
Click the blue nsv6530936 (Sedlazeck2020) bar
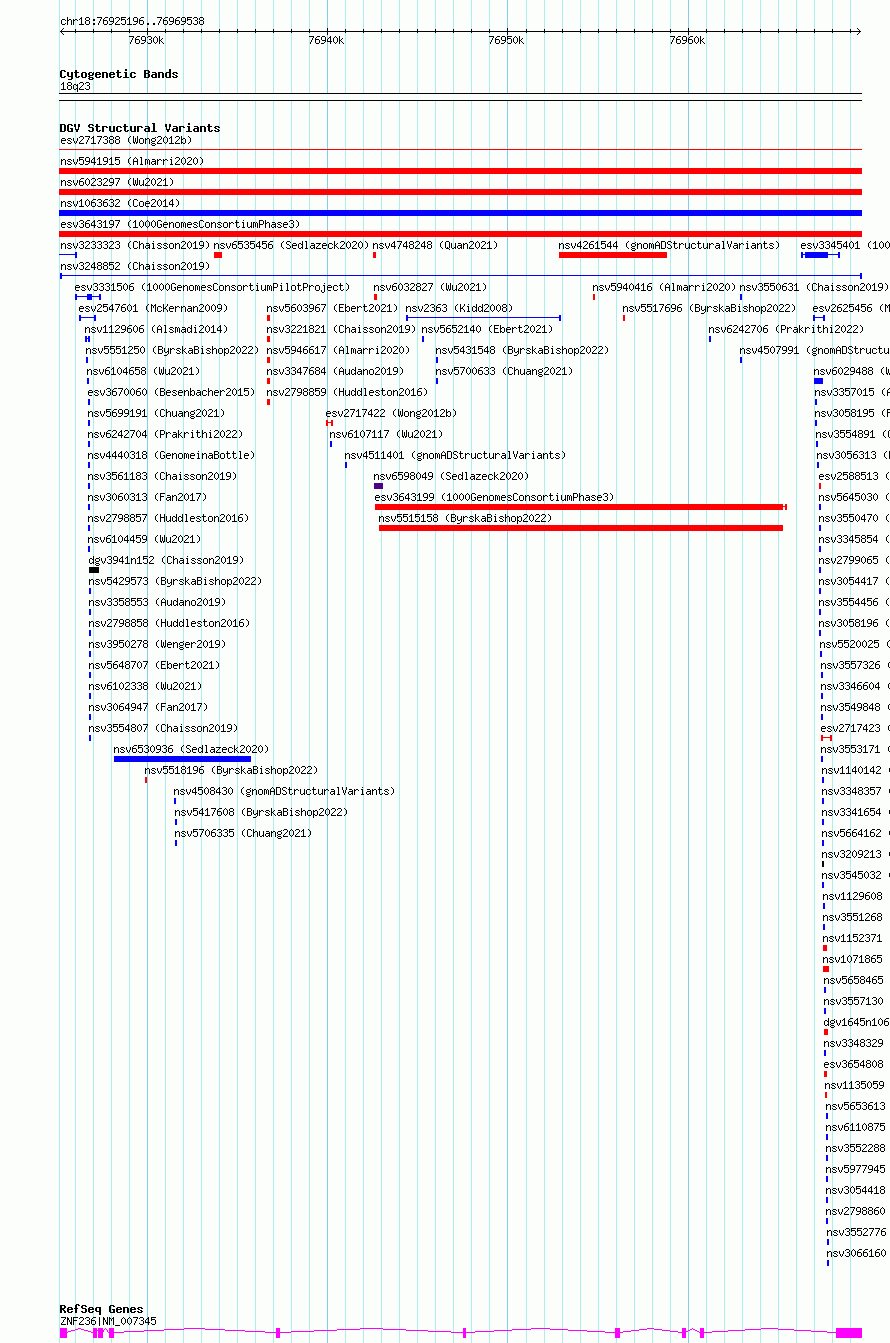click(x=182, y=759)
